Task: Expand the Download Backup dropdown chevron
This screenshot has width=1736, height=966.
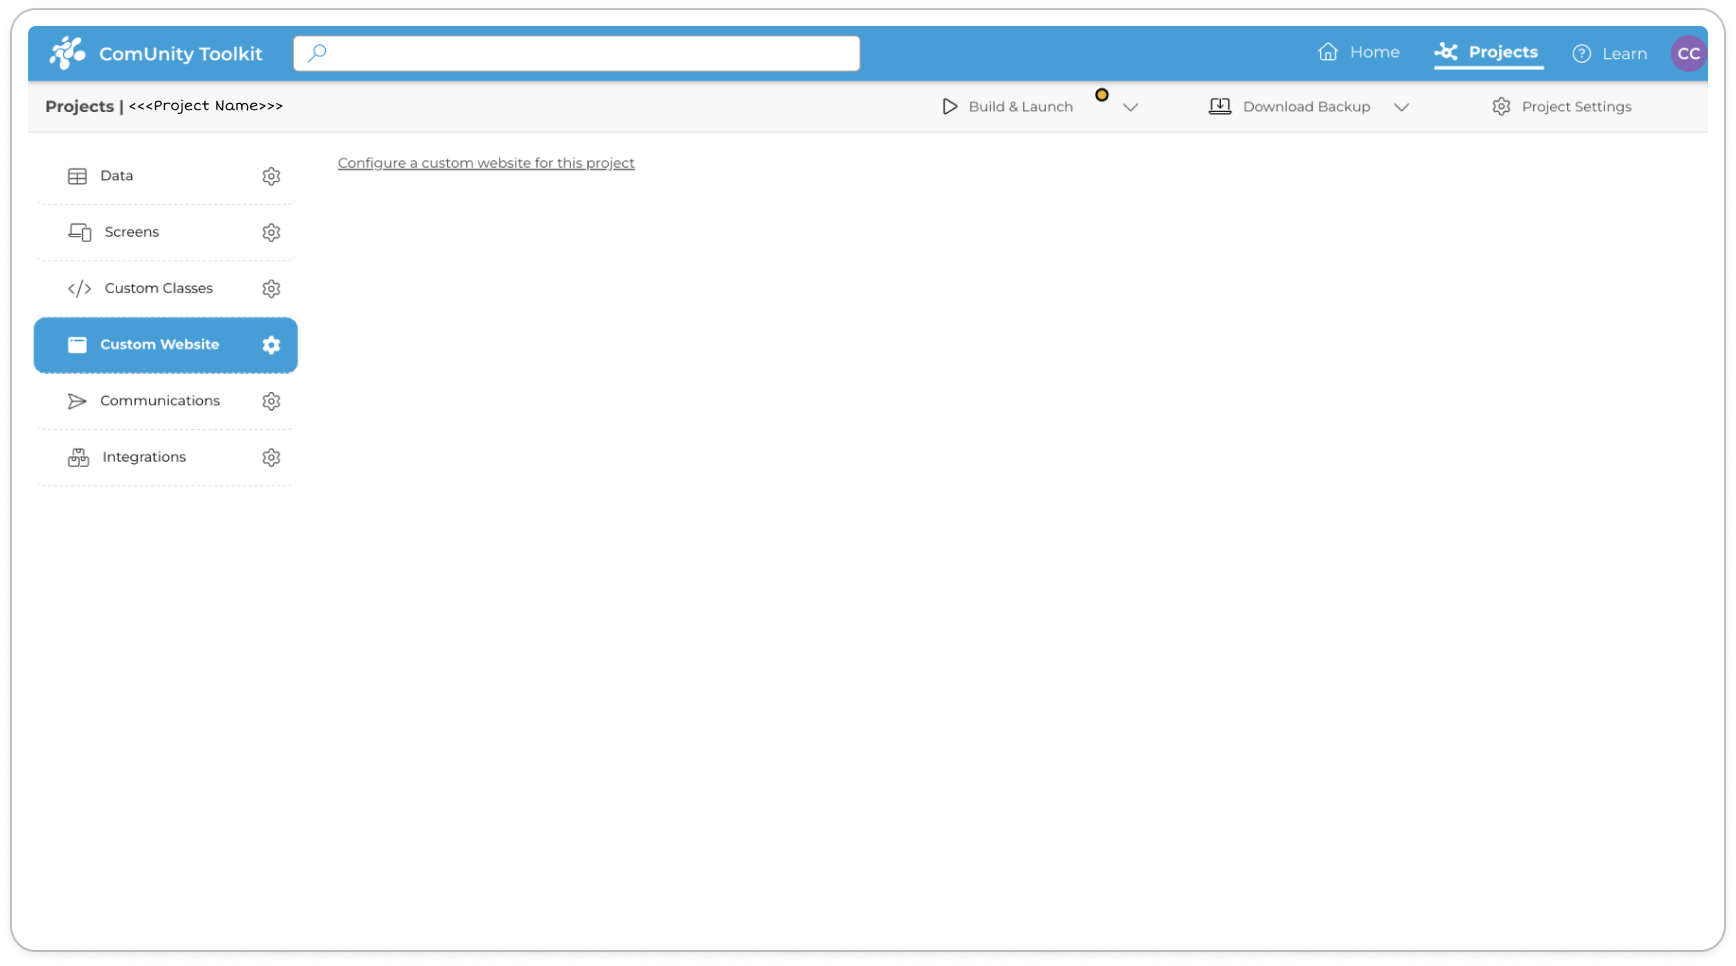Action: click(1401, 107)
